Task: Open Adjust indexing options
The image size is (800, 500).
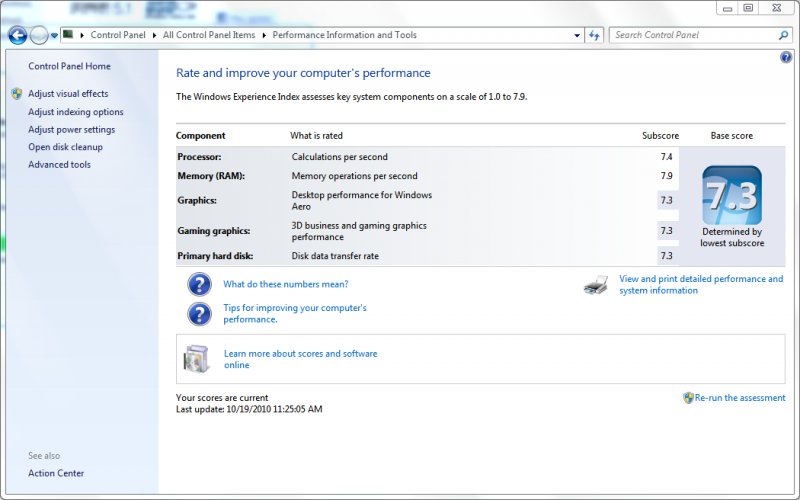Action: click(x=76, y=112)
